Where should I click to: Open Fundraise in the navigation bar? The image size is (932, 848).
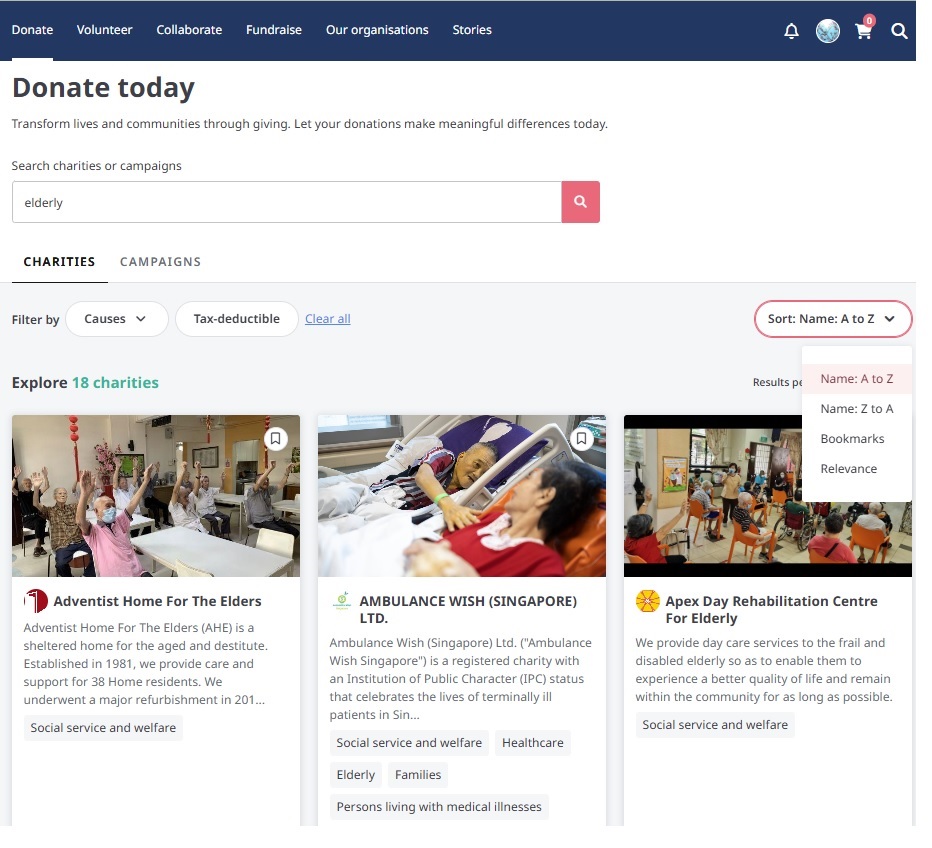pos(274,30)
